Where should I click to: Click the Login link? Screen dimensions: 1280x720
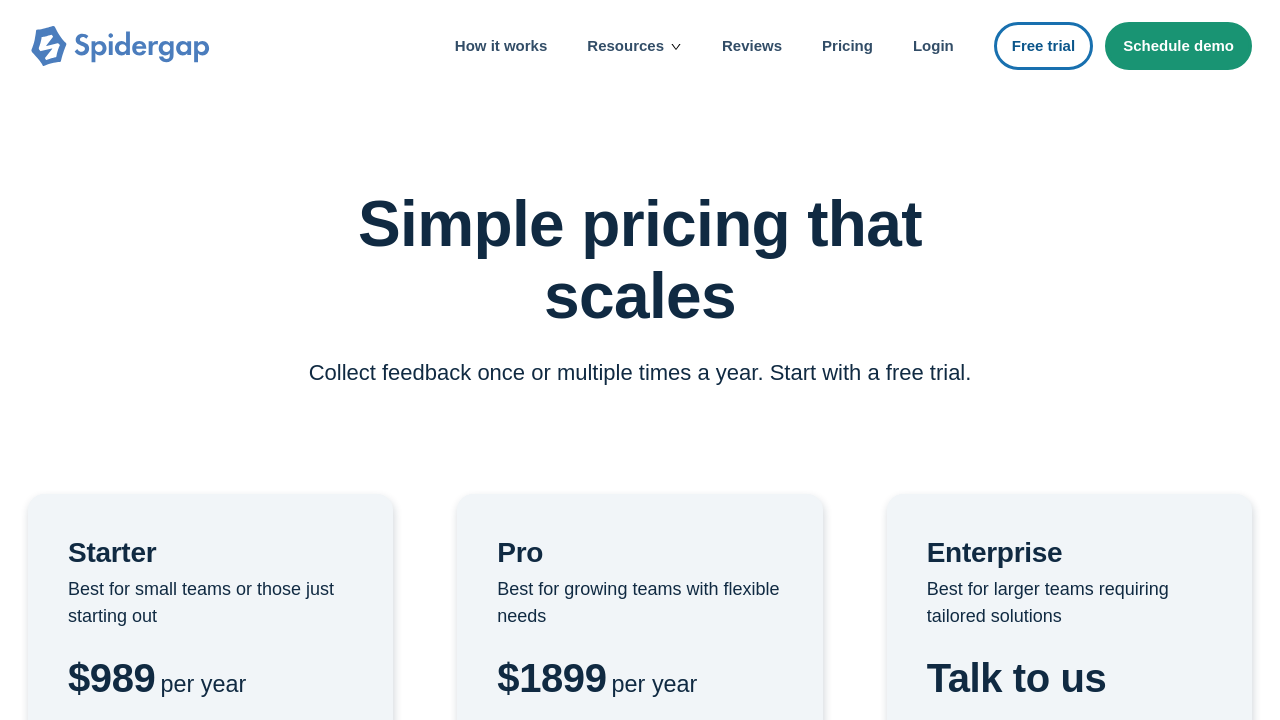point(933,46)
